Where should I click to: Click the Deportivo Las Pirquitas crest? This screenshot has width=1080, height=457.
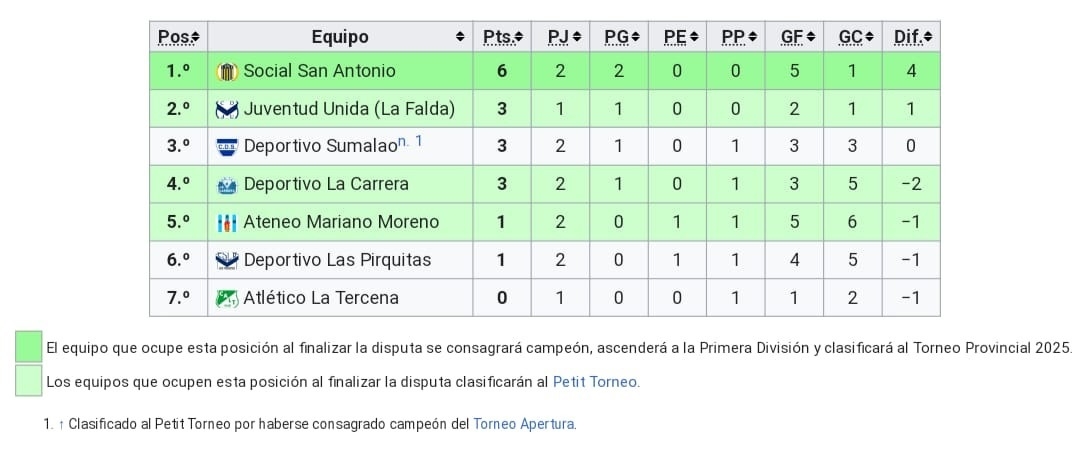pyautogui.click(x=227, y=261)
